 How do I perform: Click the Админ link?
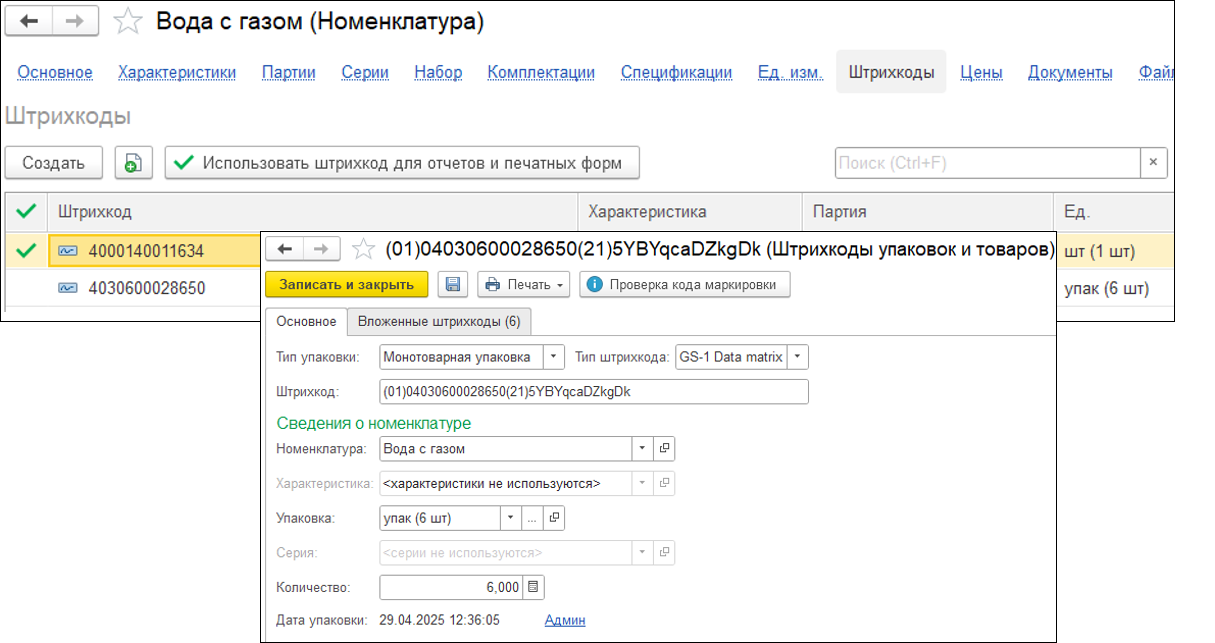tap(565, 620)
